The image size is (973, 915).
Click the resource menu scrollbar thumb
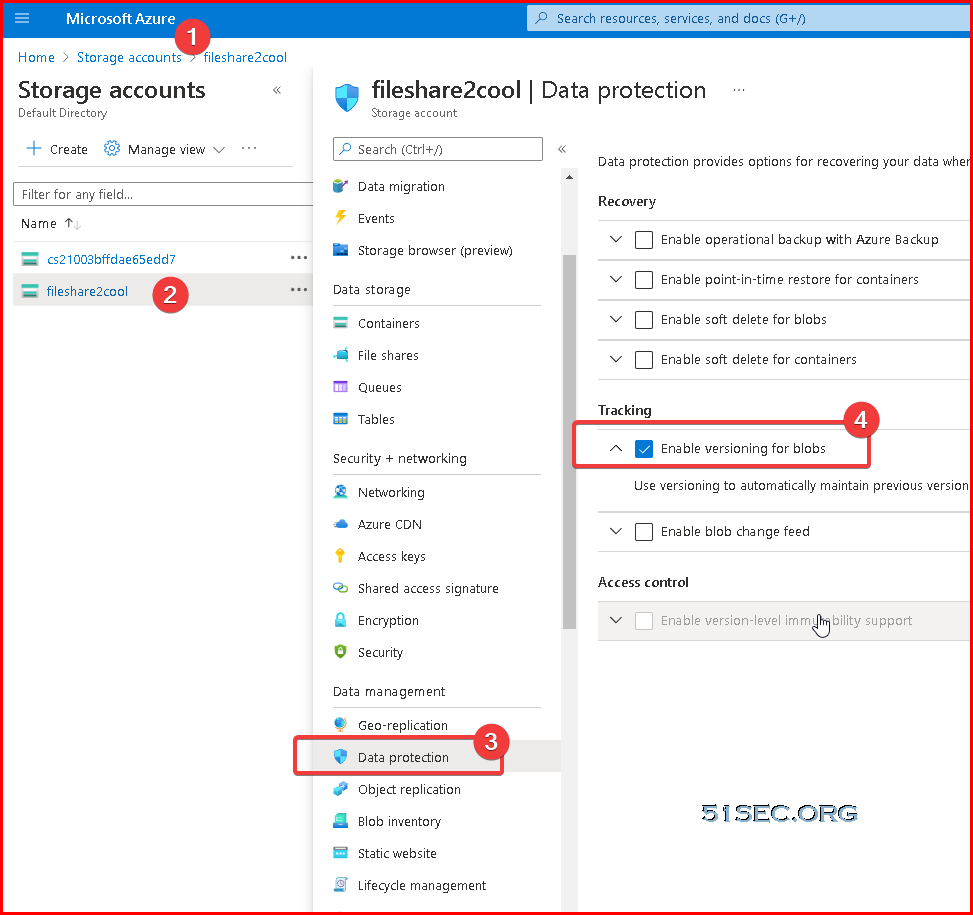(569, 442)
